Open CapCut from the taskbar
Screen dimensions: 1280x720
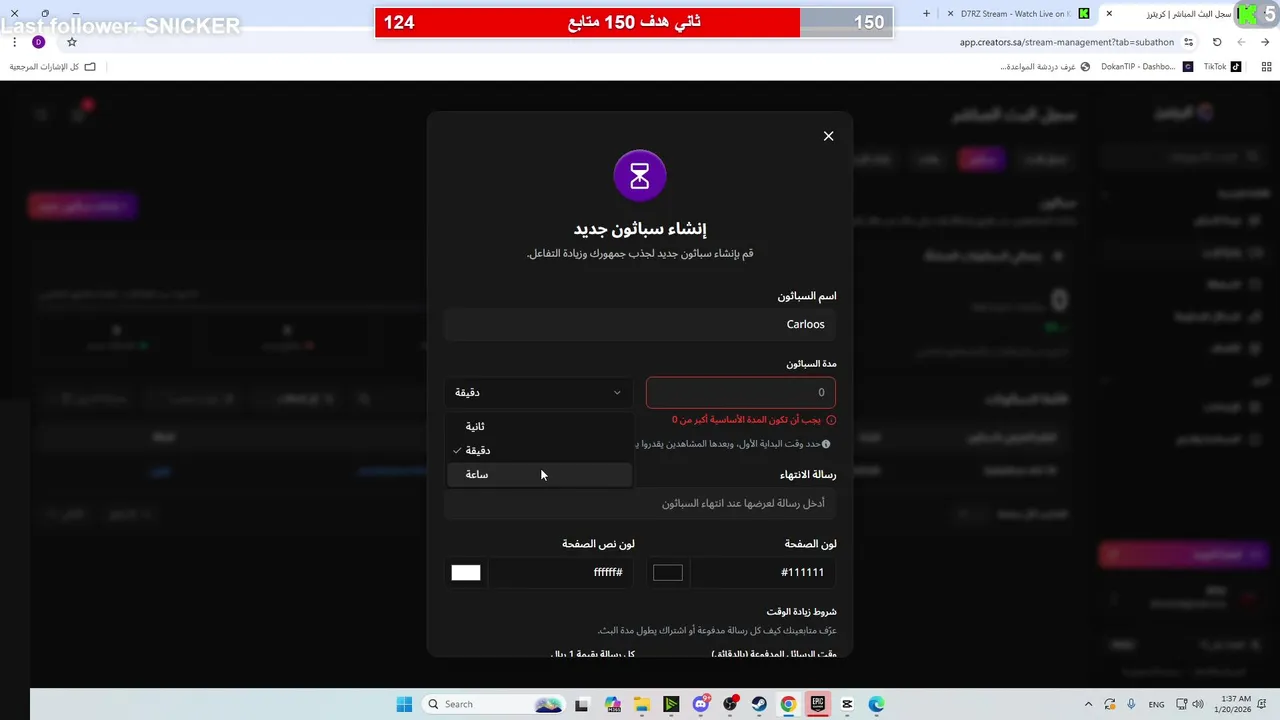tap(847, 704)
